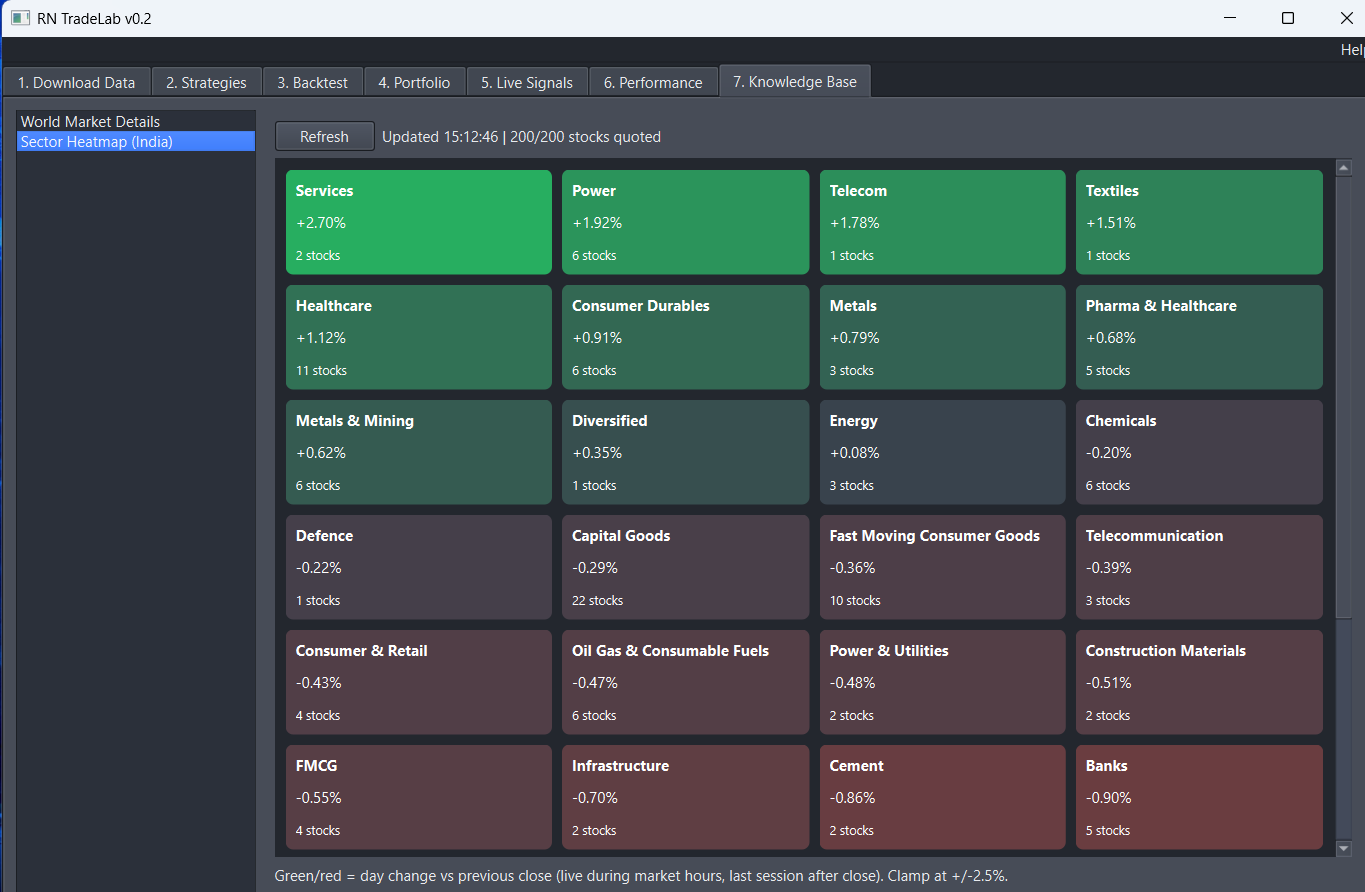Click the scrollbar up arrow of heatmap

pyautogui.click(x=1344, y=168)
